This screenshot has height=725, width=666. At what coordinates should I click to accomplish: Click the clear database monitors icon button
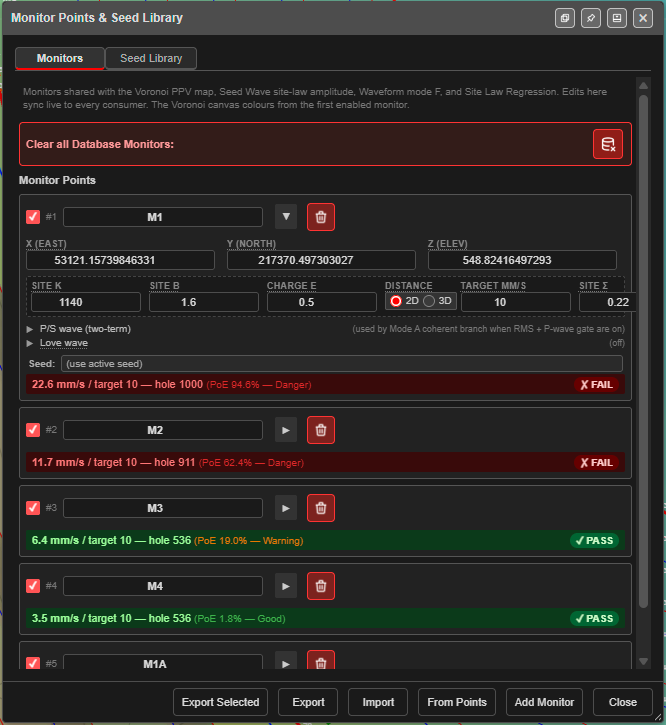[608, 144]
